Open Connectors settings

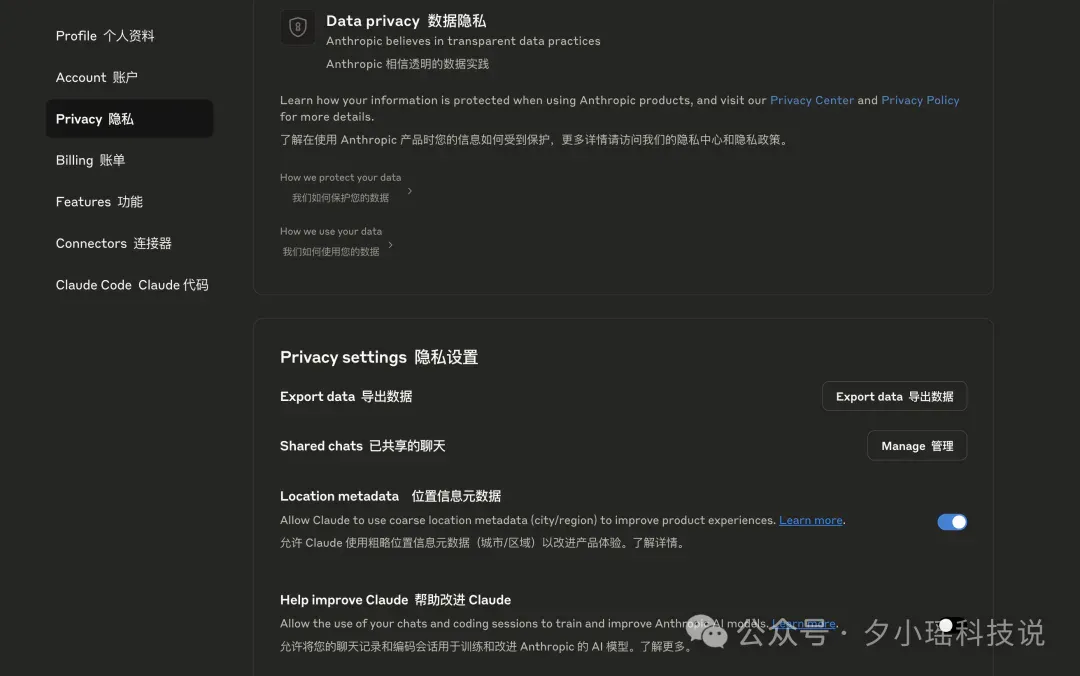click(114, 243)
